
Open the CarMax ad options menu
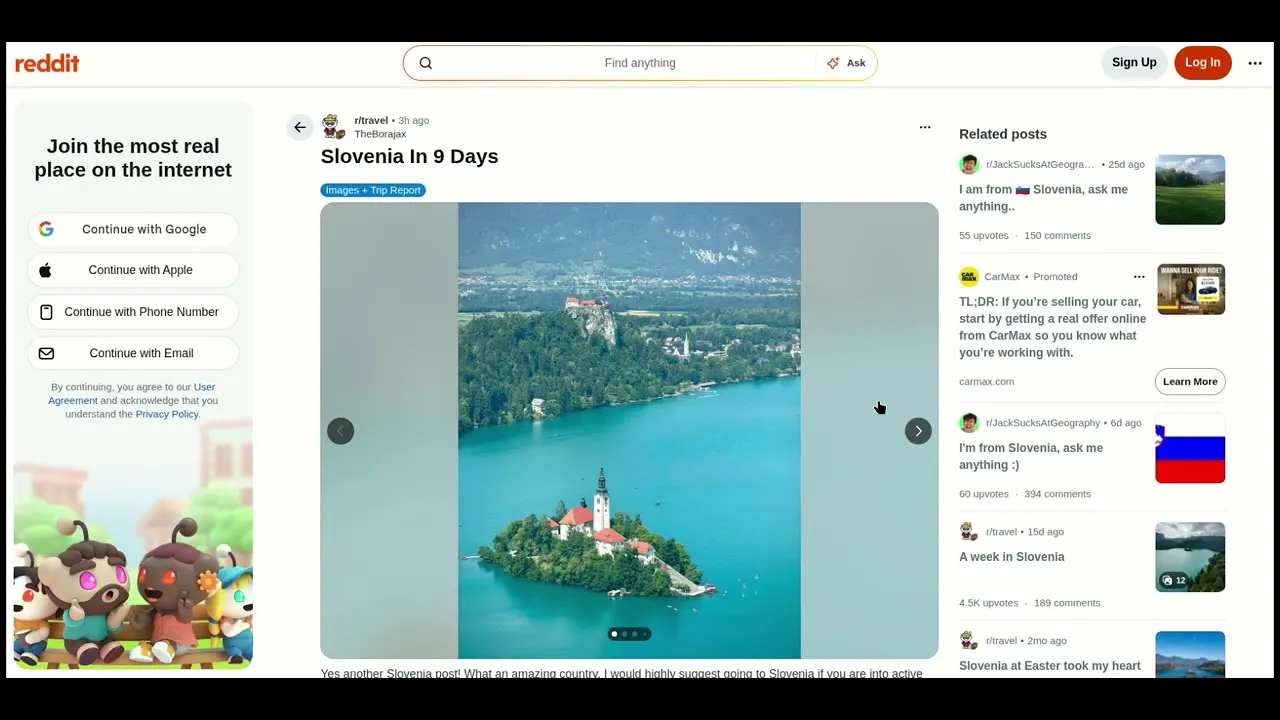click(x=1139, y=277)
